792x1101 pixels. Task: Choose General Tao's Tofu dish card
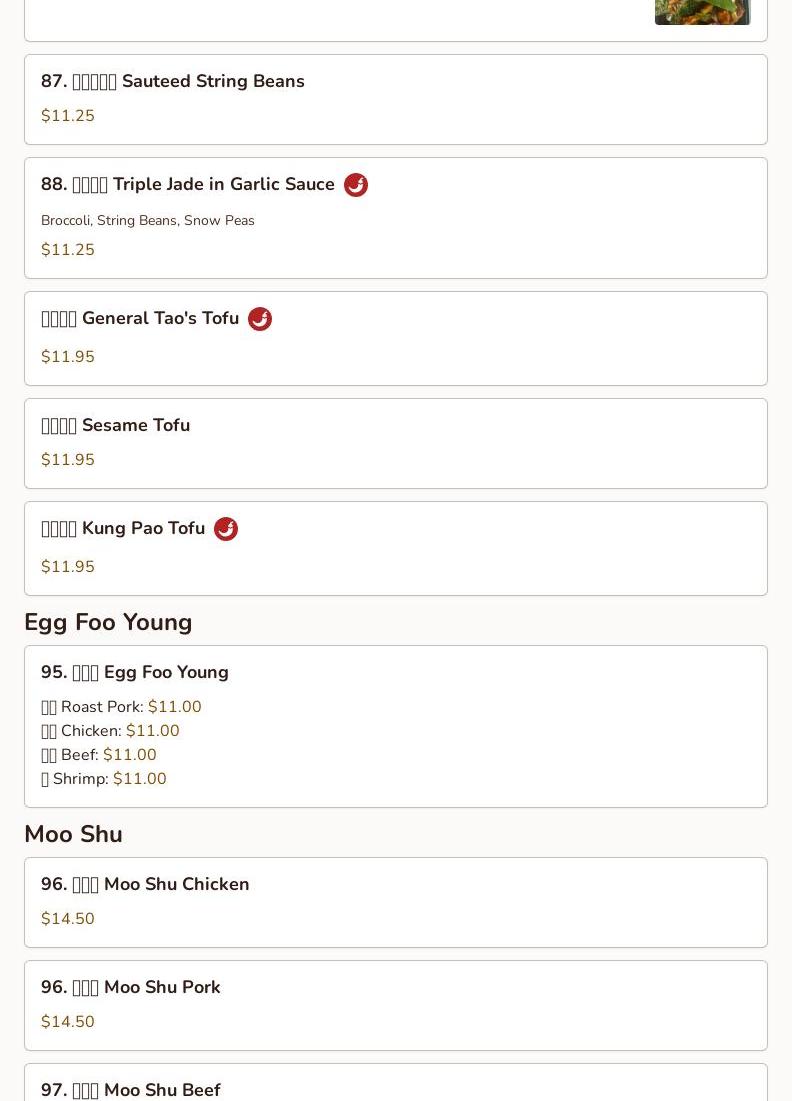point(396,338)
